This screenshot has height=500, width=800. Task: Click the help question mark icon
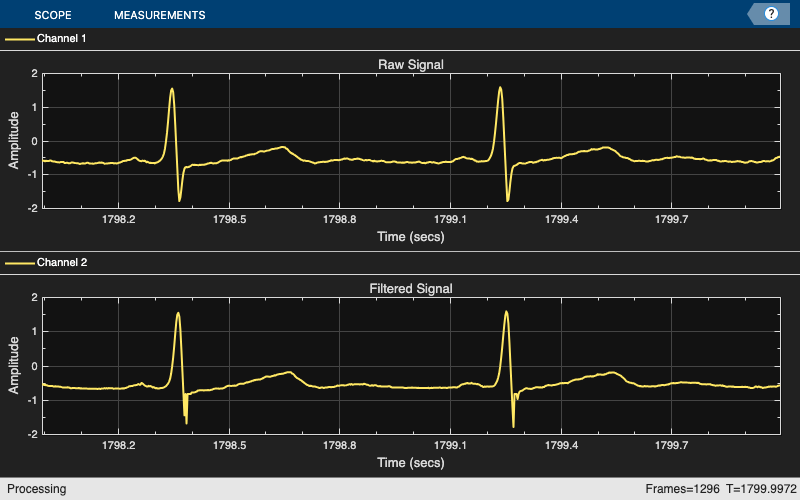tap(771, 14)
